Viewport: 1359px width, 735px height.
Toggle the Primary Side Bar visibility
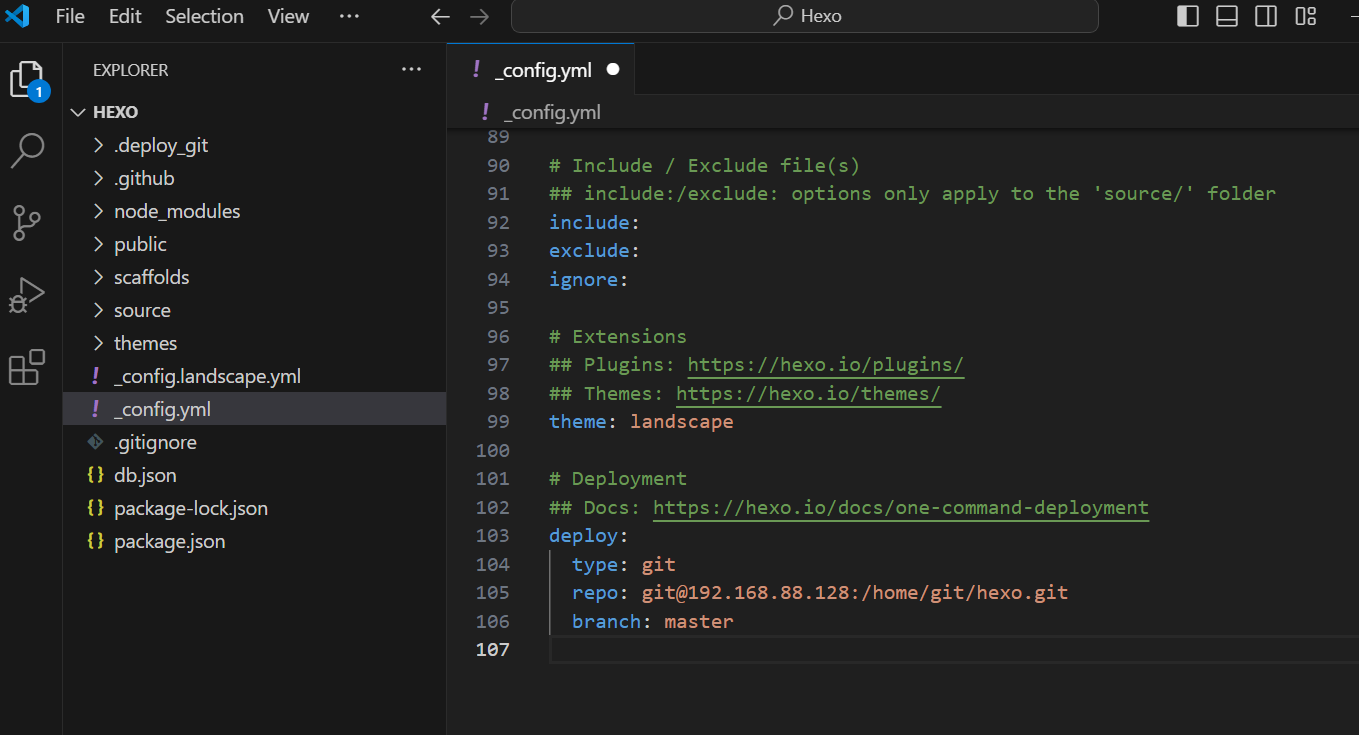pyautogui.click(x=1188, y=16)
